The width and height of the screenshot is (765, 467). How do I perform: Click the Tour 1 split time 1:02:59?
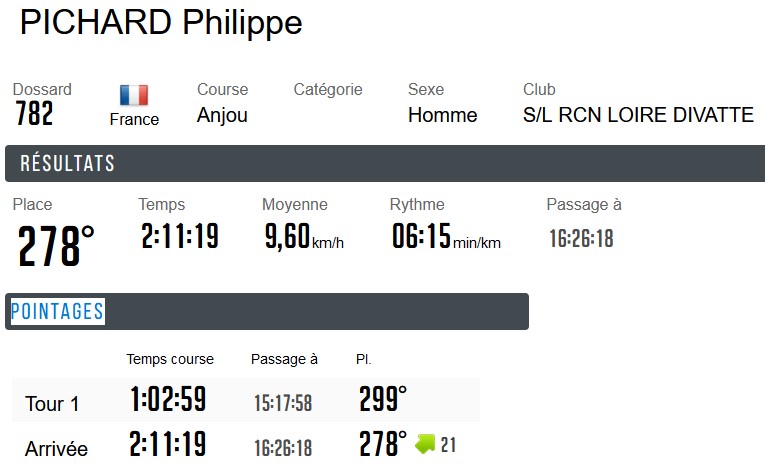tap(168, 400)
